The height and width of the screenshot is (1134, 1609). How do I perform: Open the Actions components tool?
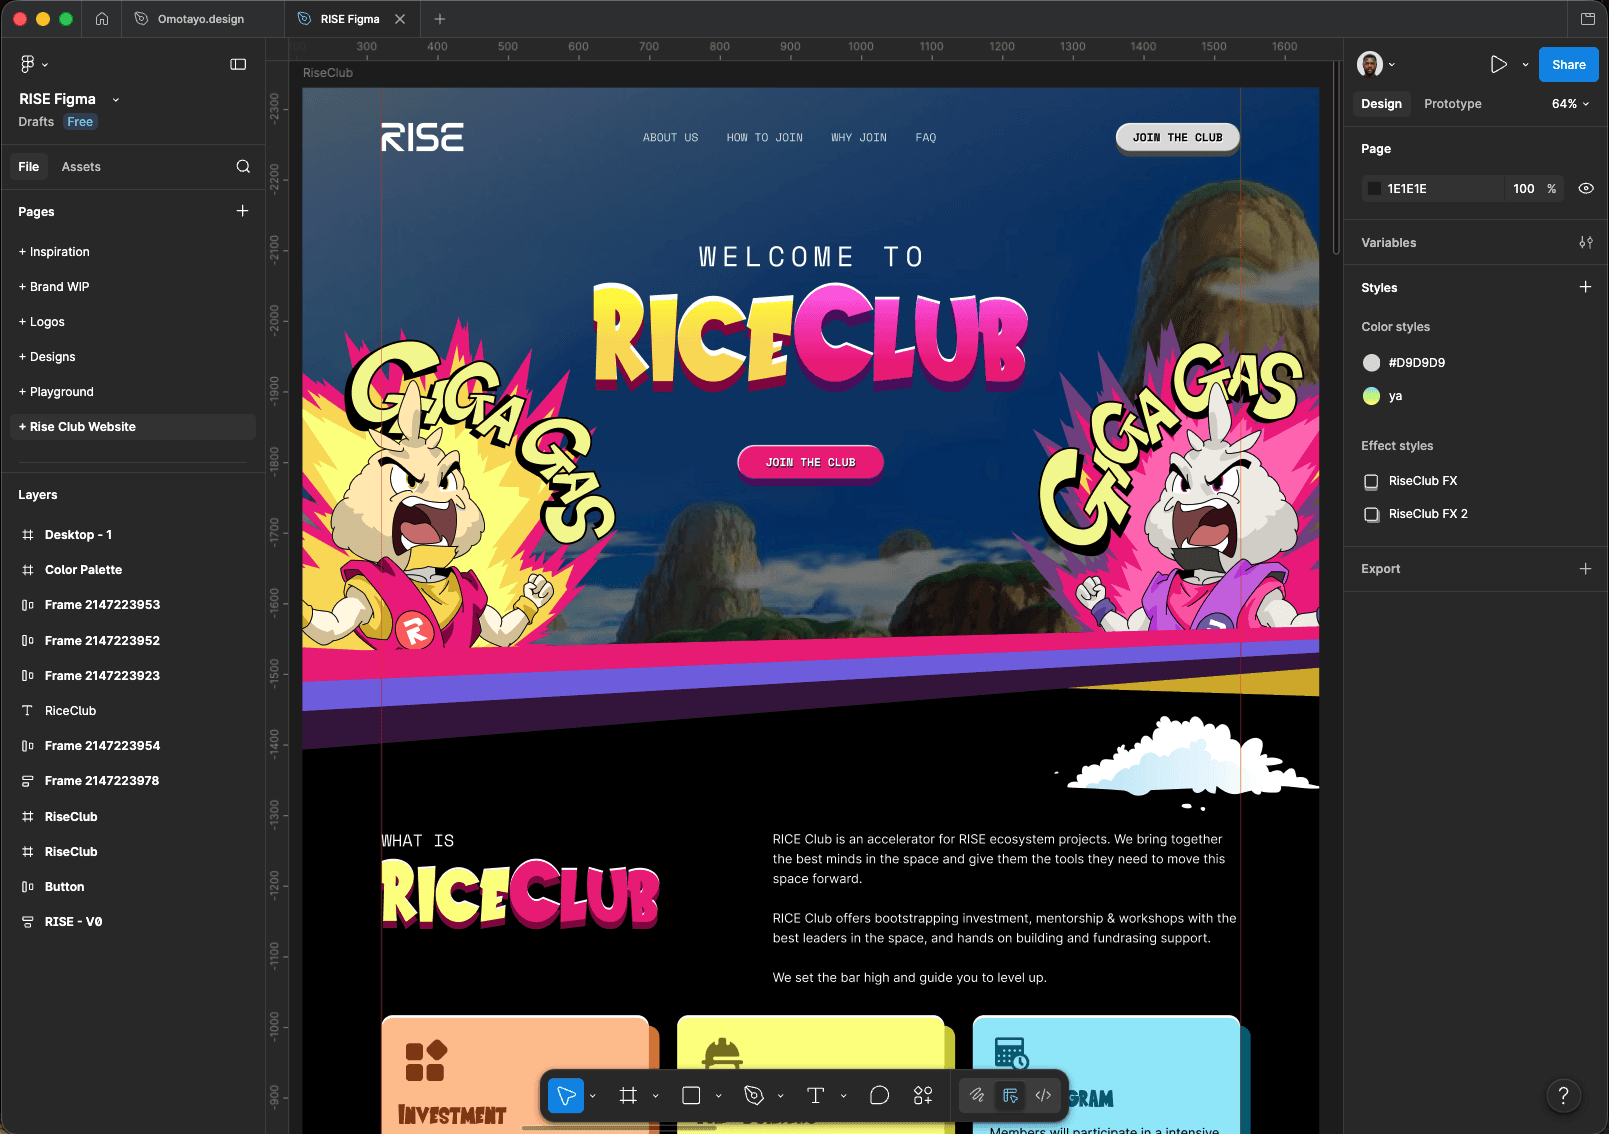pos(923,1096)
